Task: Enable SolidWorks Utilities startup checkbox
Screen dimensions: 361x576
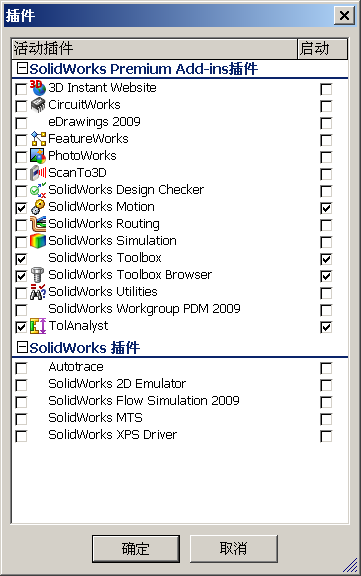Action: click(326, 293)
